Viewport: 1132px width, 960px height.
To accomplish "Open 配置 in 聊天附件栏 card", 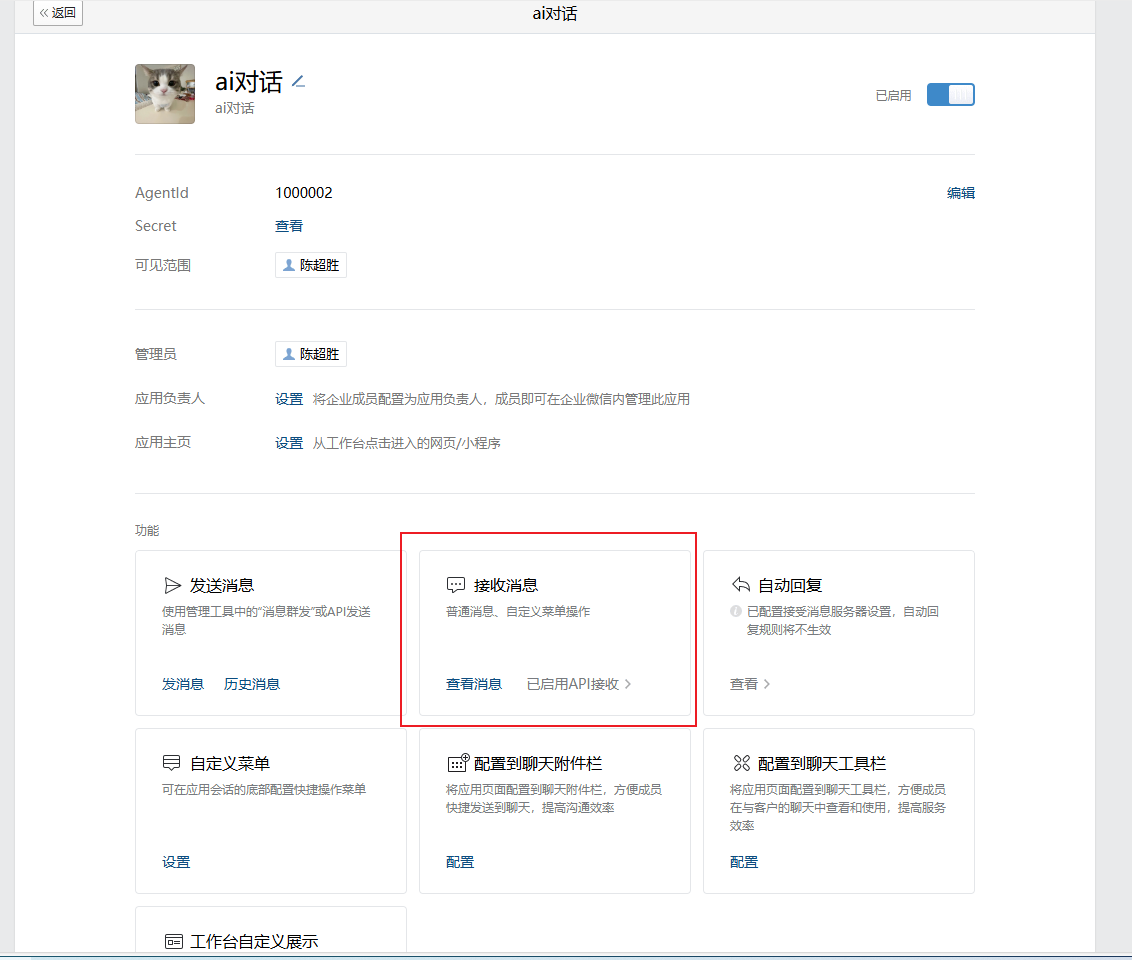I will click(x=460, y=863).
